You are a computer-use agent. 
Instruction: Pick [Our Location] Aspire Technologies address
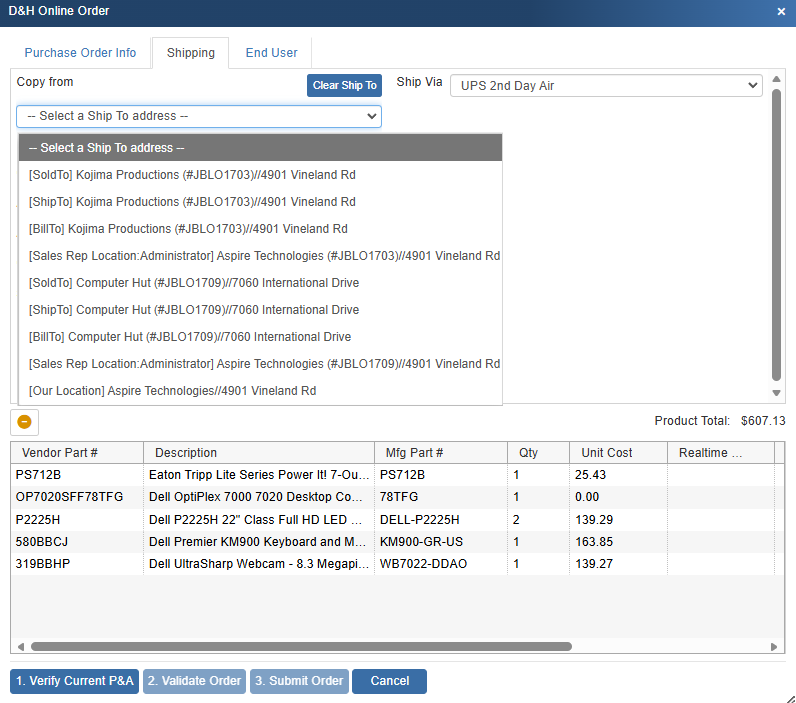(x=172, y=391)
